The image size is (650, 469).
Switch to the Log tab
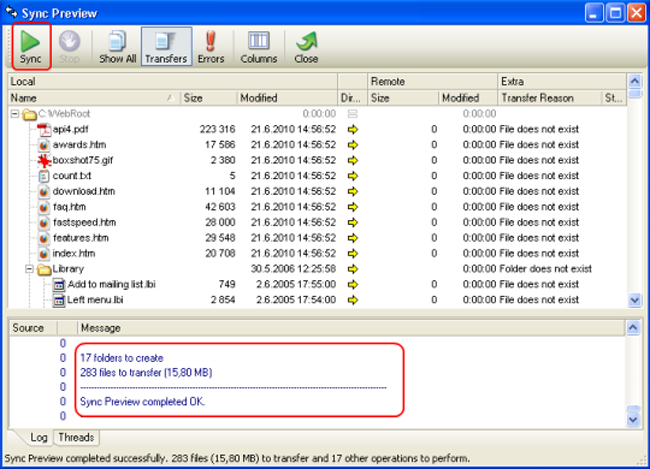click(x=39, y=437)
